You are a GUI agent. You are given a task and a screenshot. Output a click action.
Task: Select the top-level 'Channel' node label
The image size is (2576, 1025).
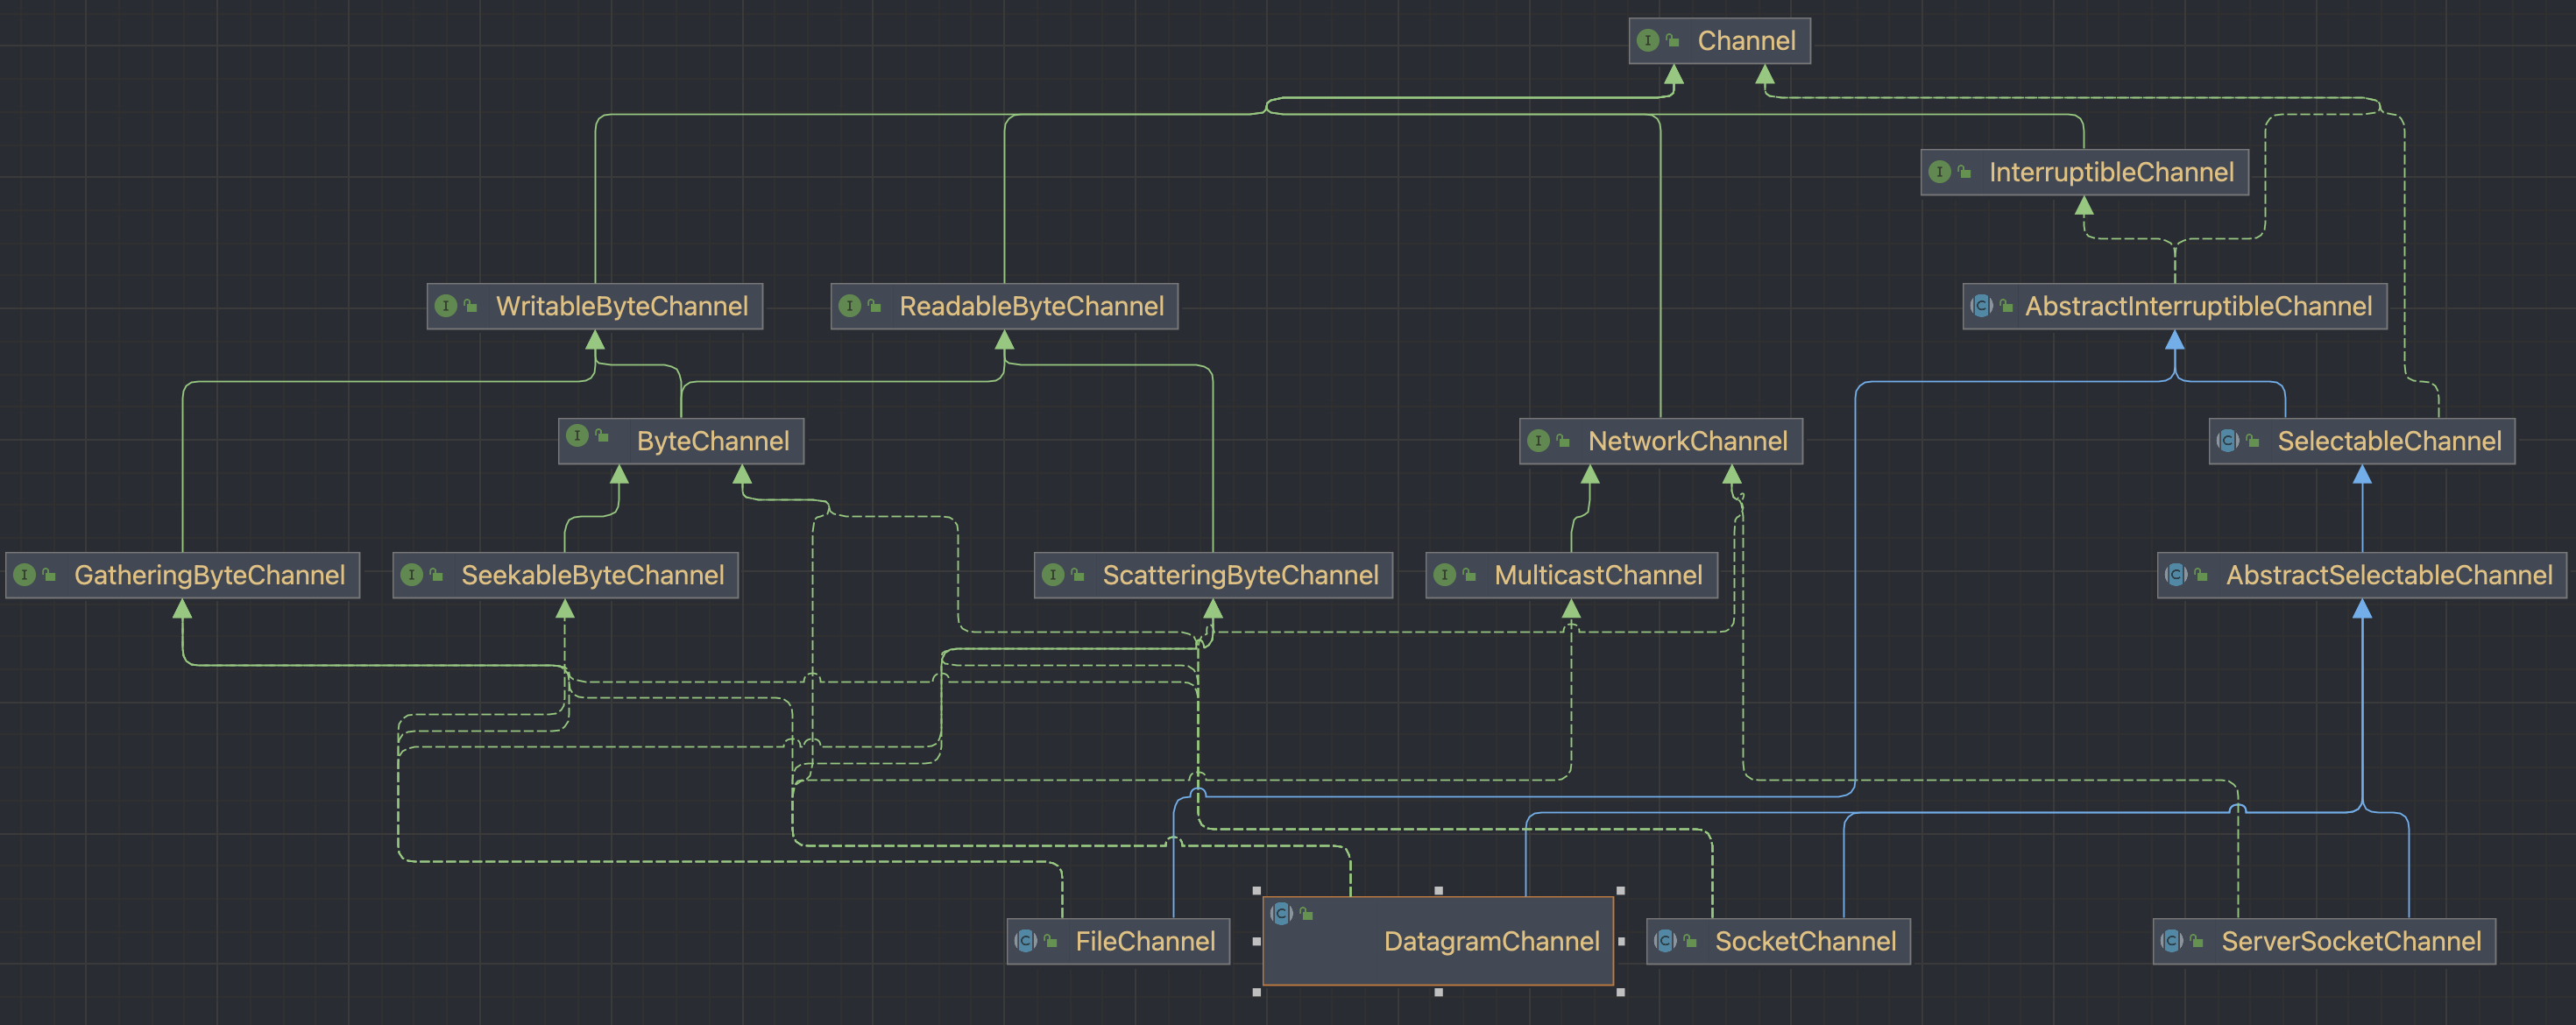tap(1746, 41)
